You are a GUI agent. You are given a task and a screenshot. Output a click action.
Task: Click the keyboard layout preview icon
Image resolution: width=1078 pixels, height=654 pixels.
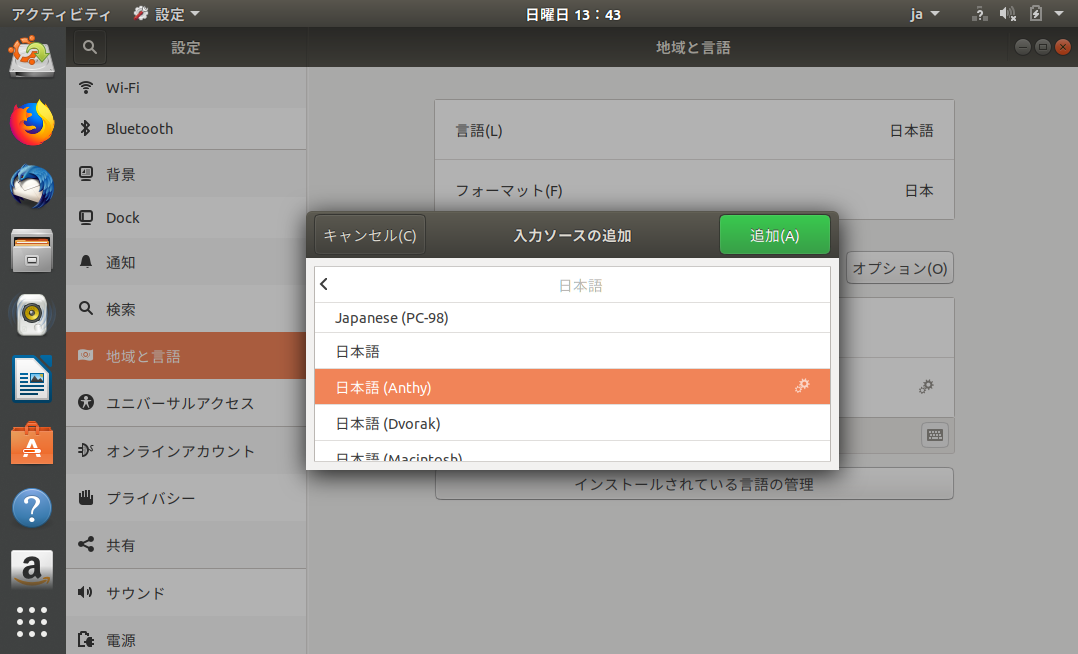(935, 435)
